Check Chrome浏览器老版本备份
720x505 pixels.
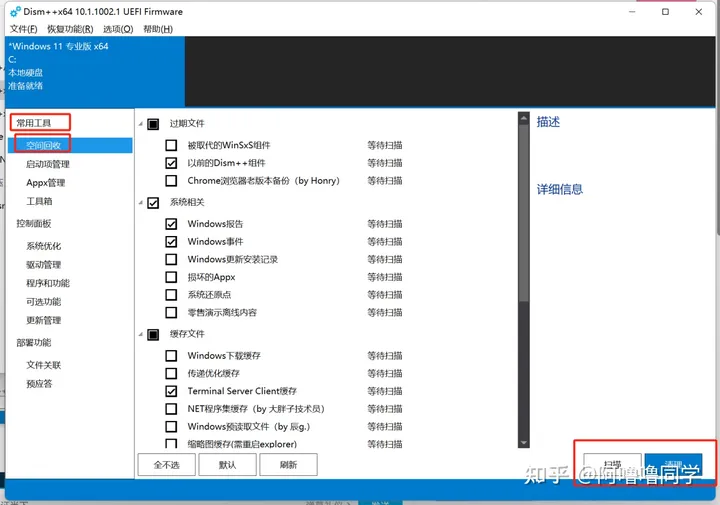coord(171,180)
